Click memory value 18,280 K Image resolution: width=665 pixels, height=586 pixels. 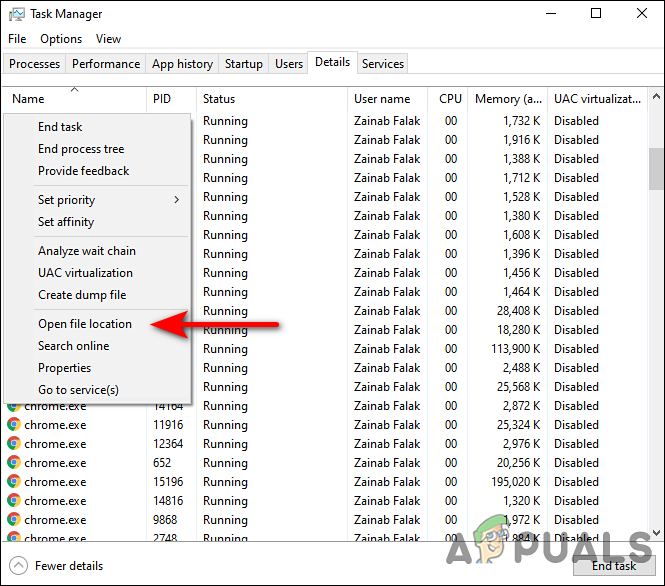pyautogui.click(x=518, y=329)
